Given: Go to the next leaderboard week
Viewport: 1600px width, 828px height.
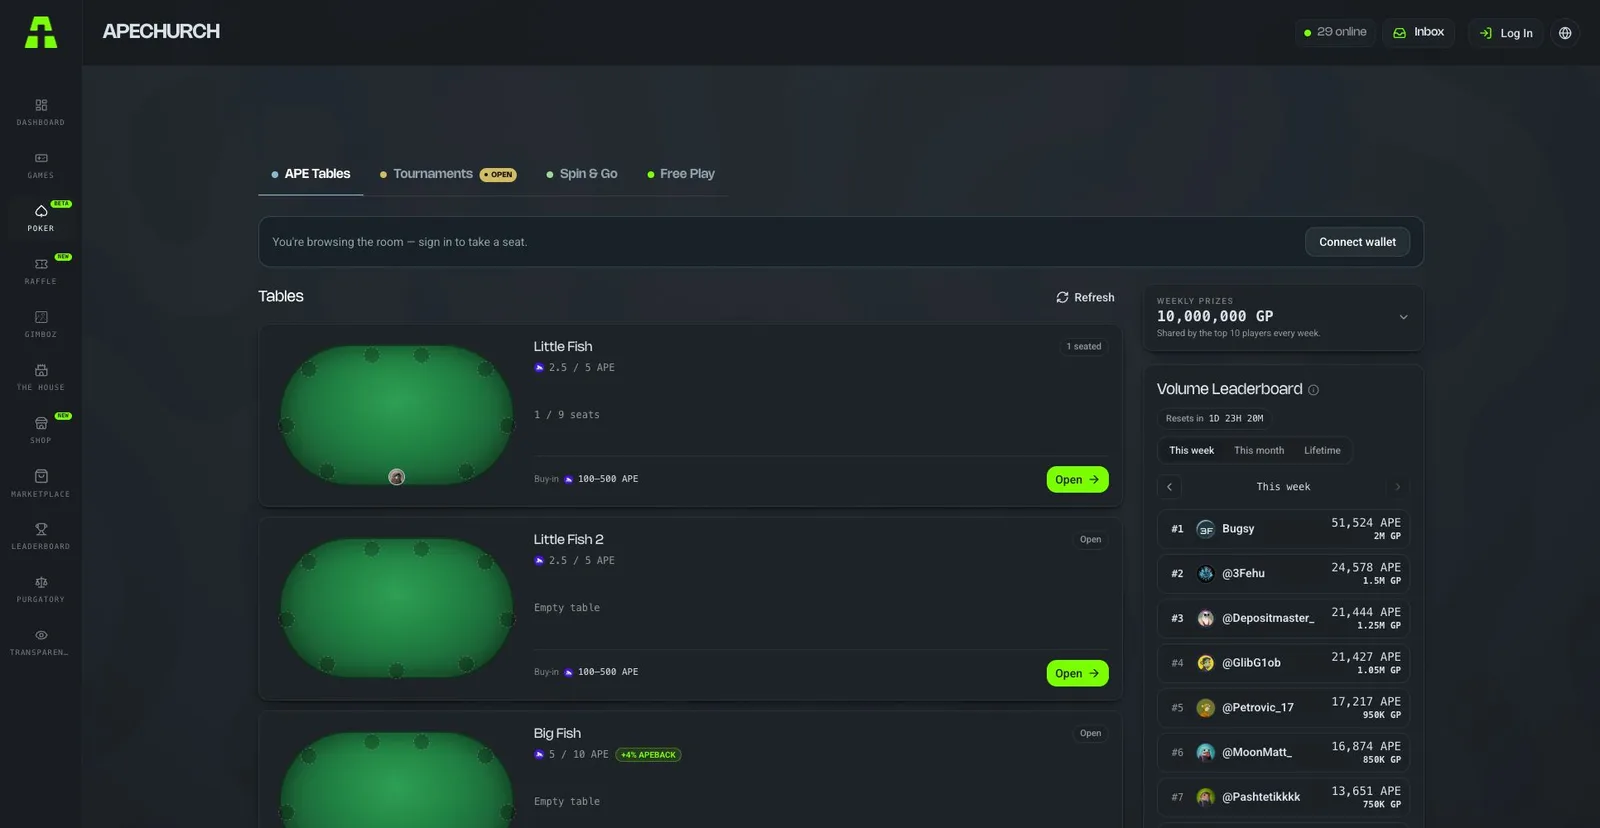Looking at the screenshot, I should [x=1397, y=487].
